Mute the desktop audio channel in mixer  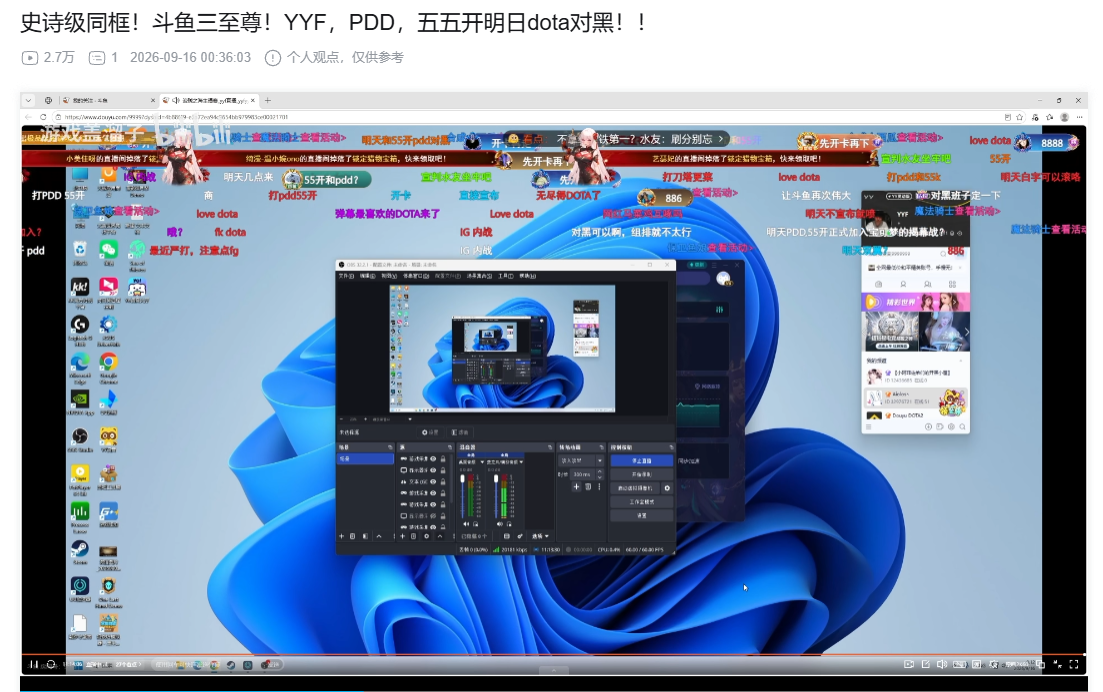(x=466, y=524)
